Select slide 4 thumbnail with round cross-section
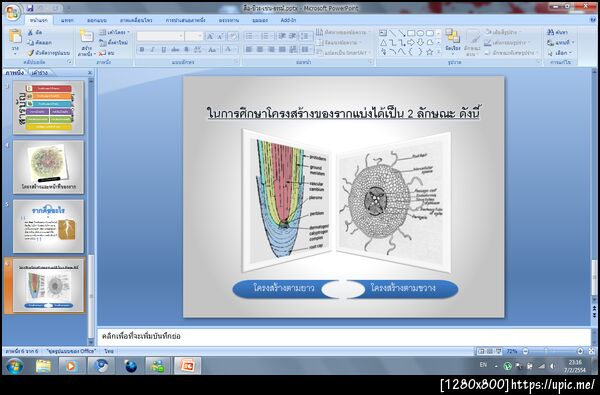 (x=49, y=167)
